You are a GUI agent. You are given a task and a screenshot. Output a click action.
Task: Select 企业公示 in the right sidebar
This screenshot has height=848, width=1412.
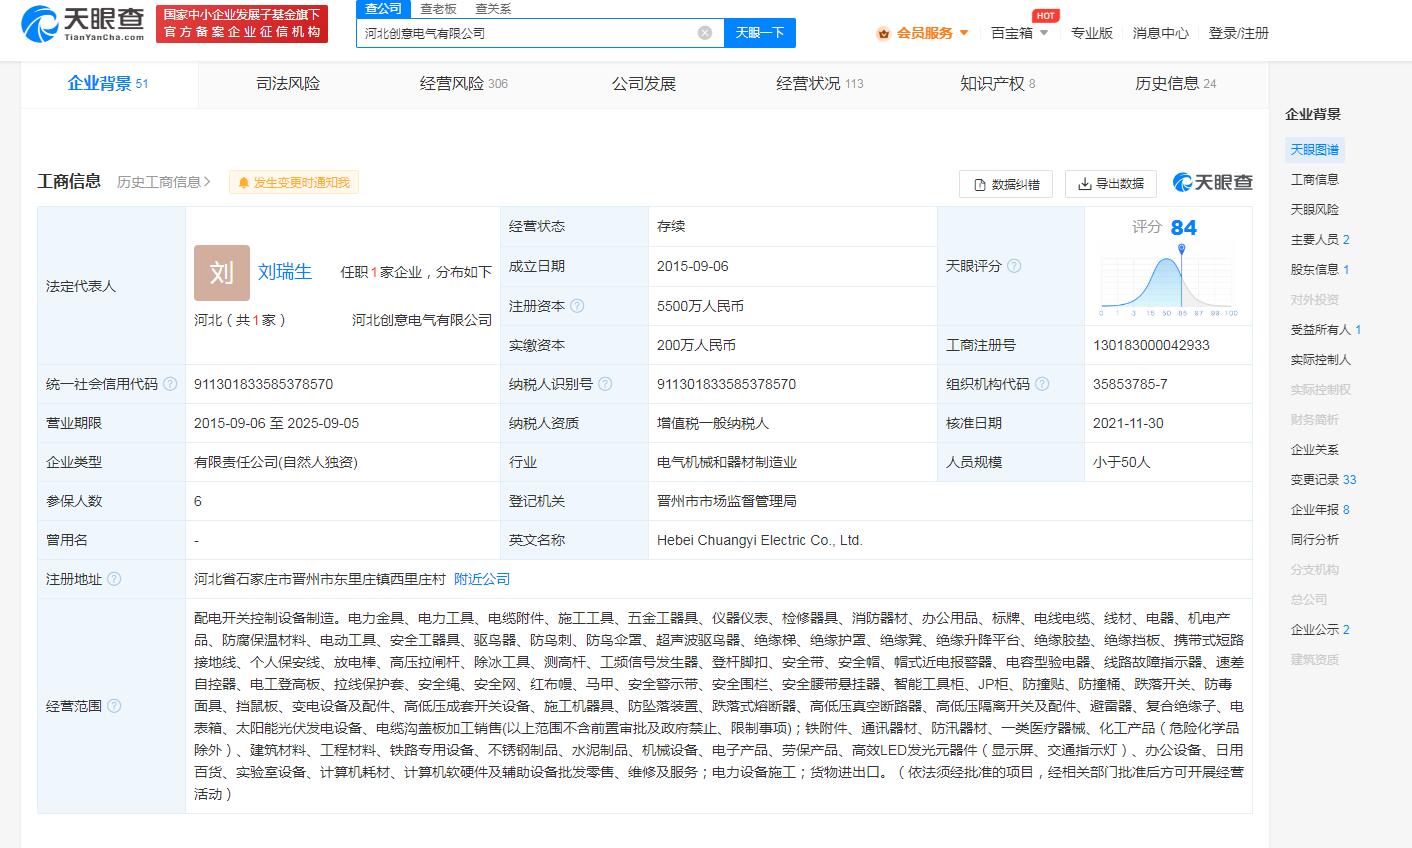coord(1320,630)
